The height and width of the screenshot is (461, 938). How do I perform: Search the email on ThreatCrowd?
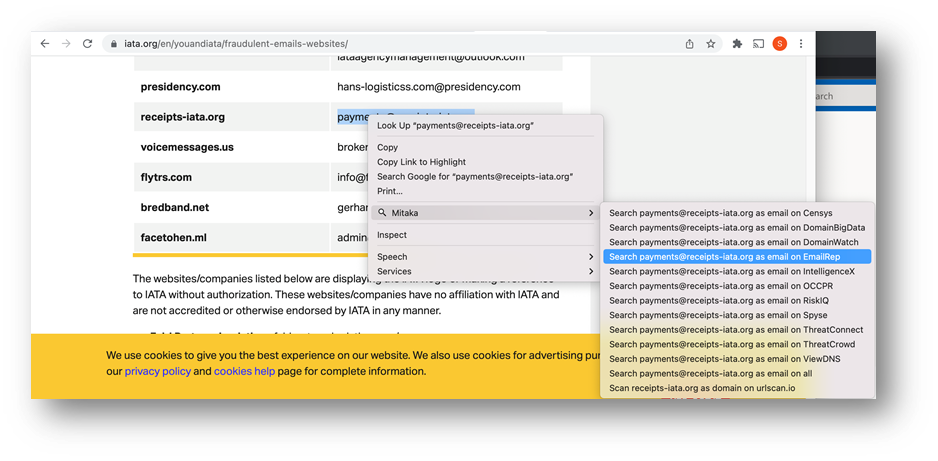[x=737, y=344]
